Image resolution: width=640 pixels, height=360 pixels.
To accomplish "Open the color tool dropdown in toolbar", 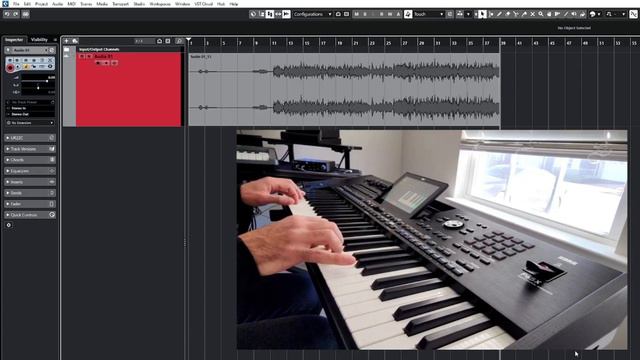I will (599, 14).
